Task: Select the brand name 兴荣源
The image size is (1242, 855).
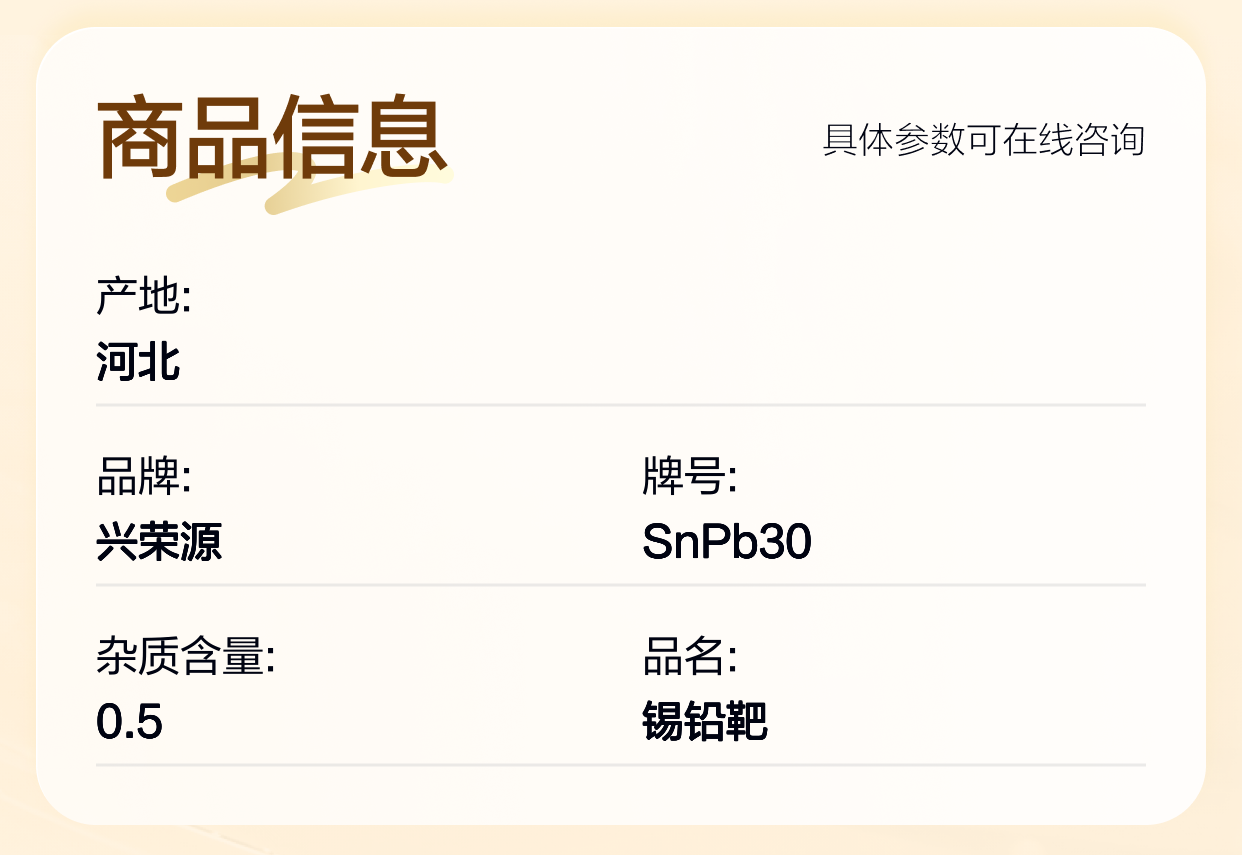Action: coord(159,542)
